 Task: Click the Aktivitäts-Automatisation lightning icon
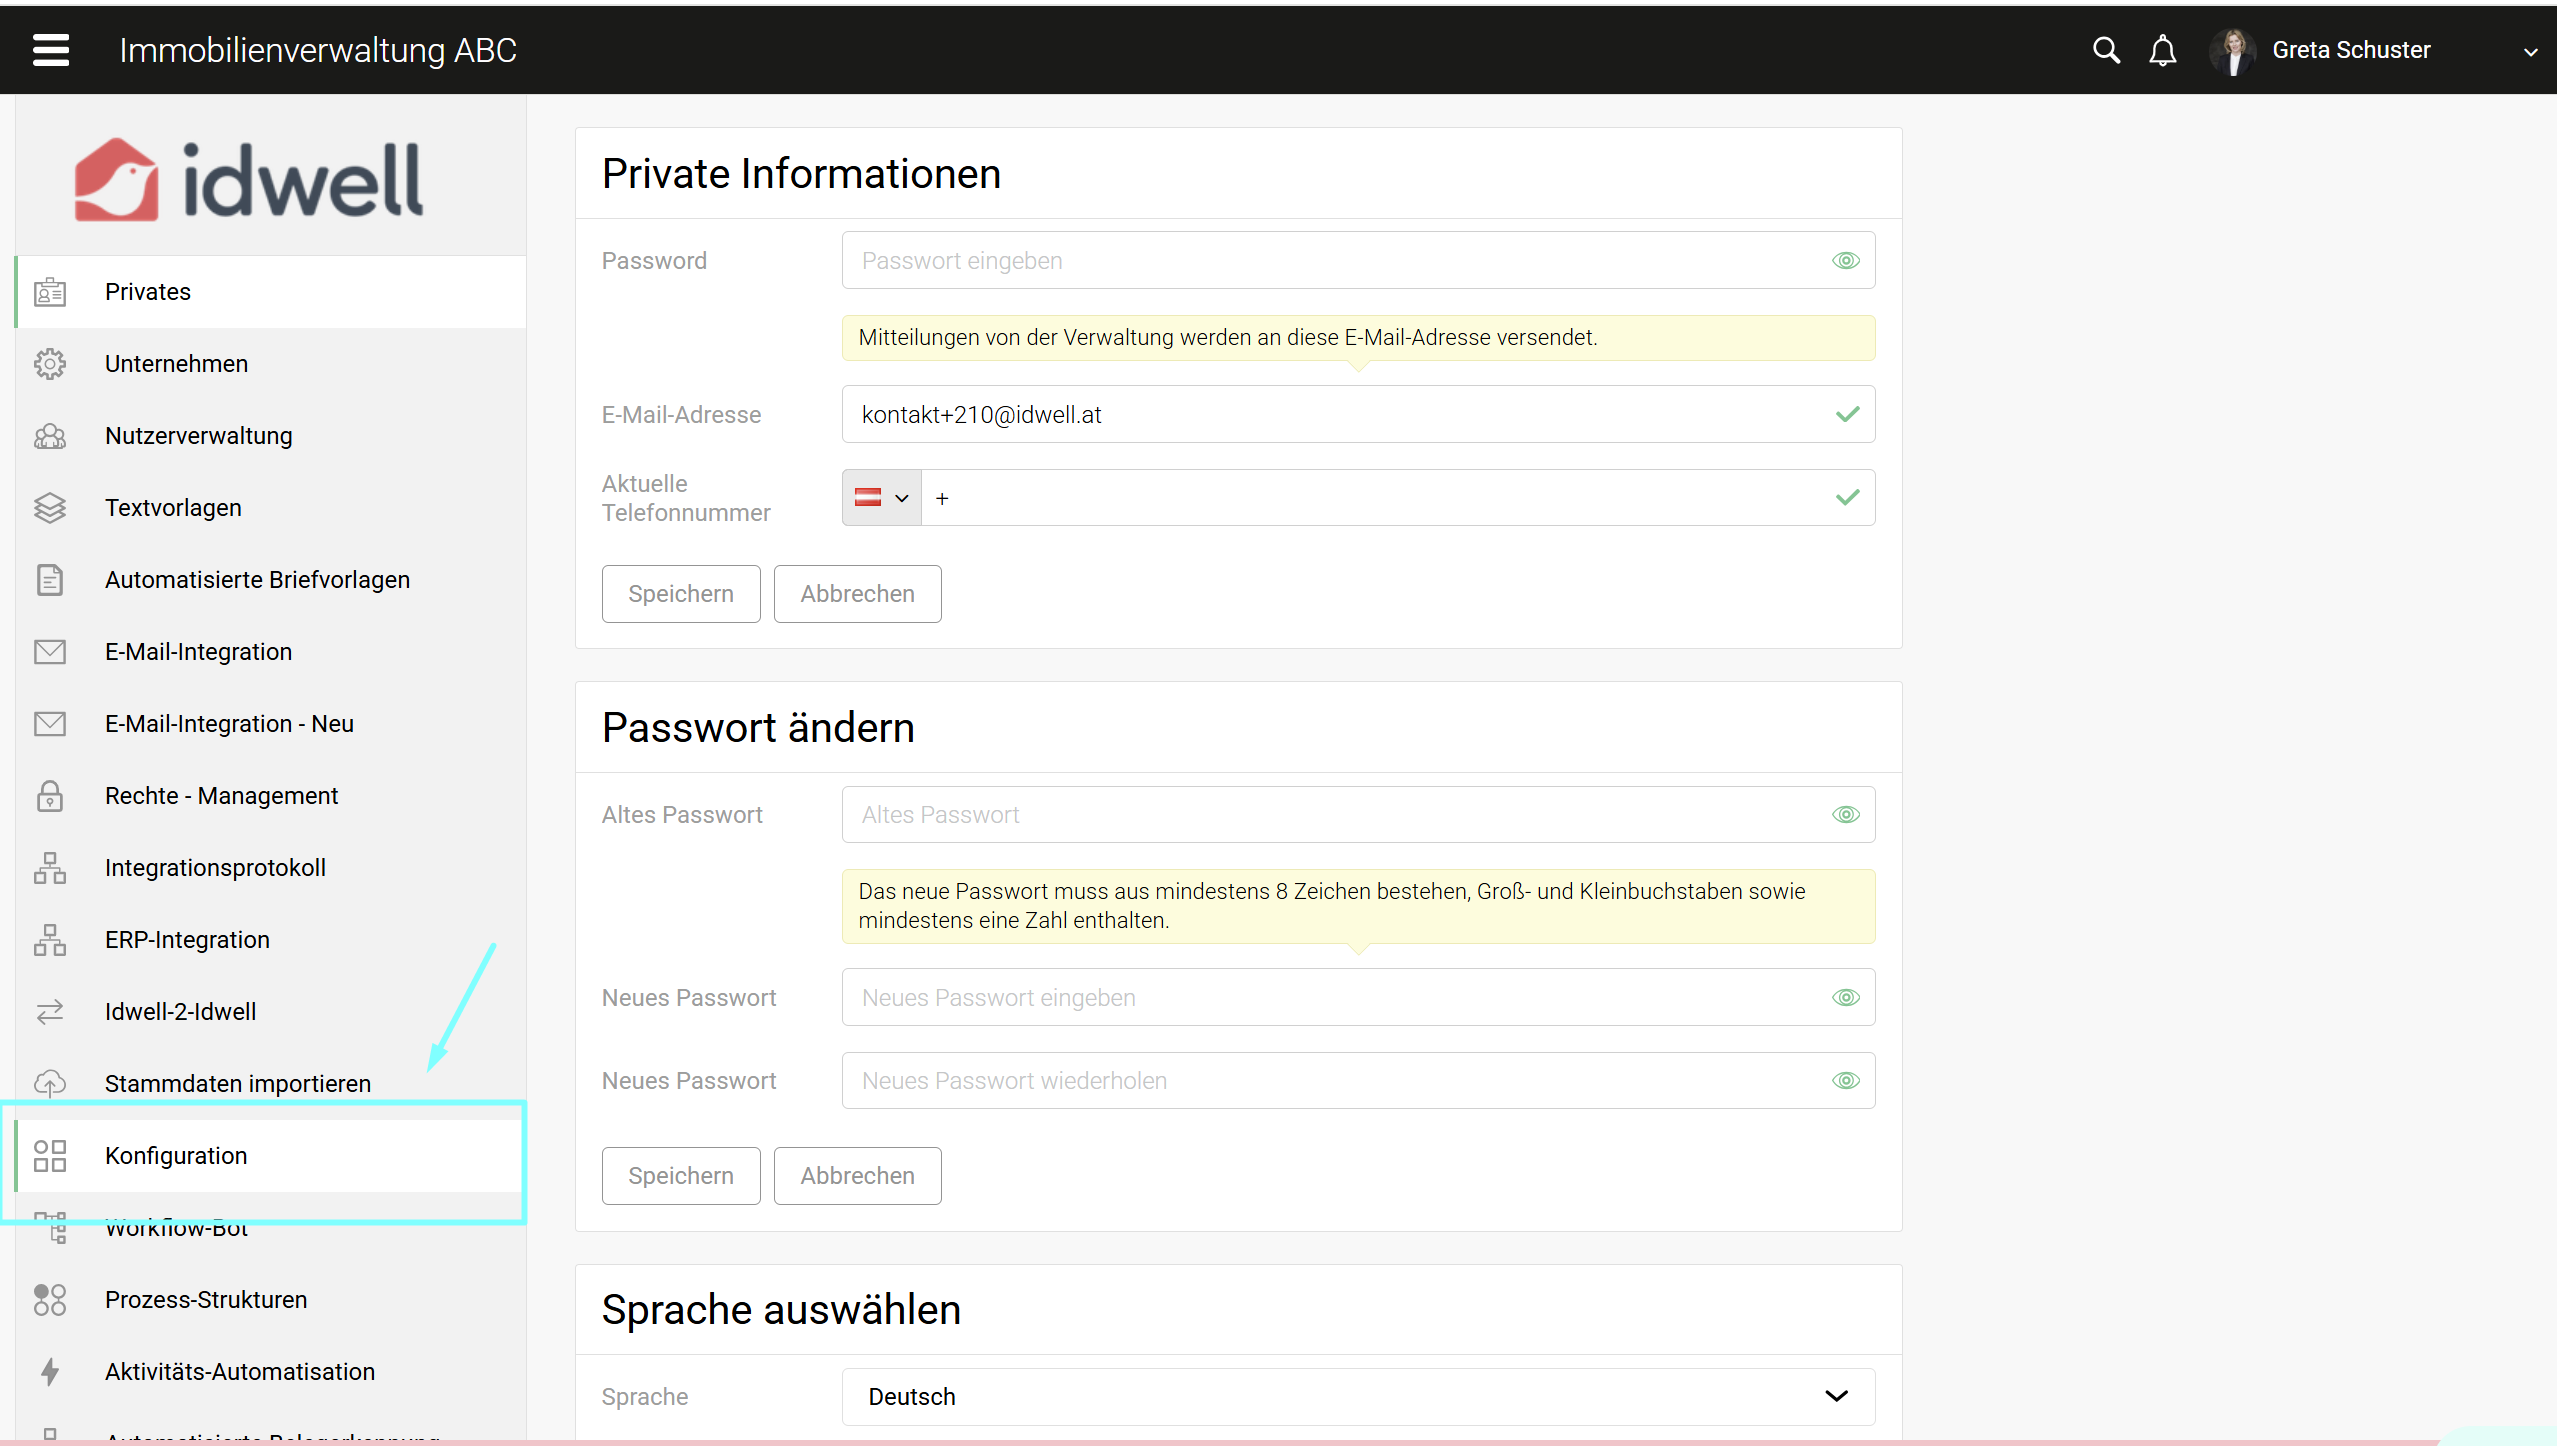click(50, 1372)
